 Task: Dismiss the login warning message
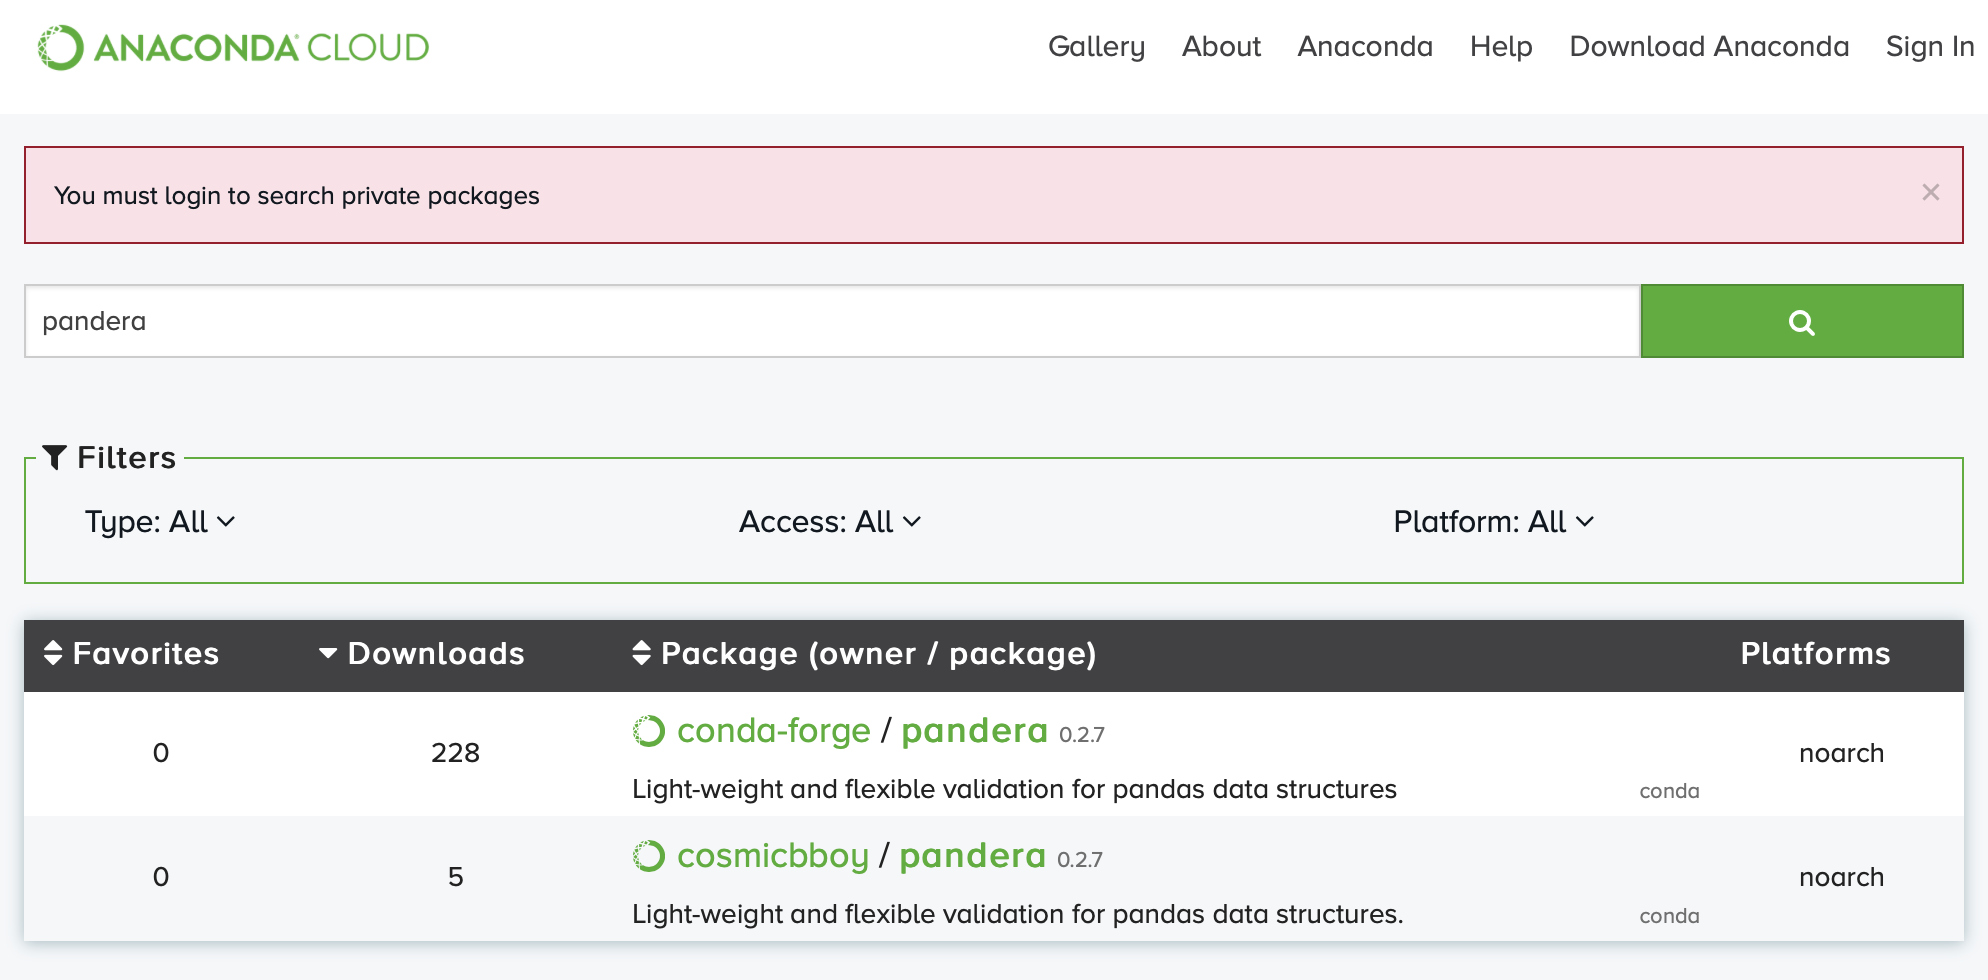pyautogui.click(x=1930, y=192)
